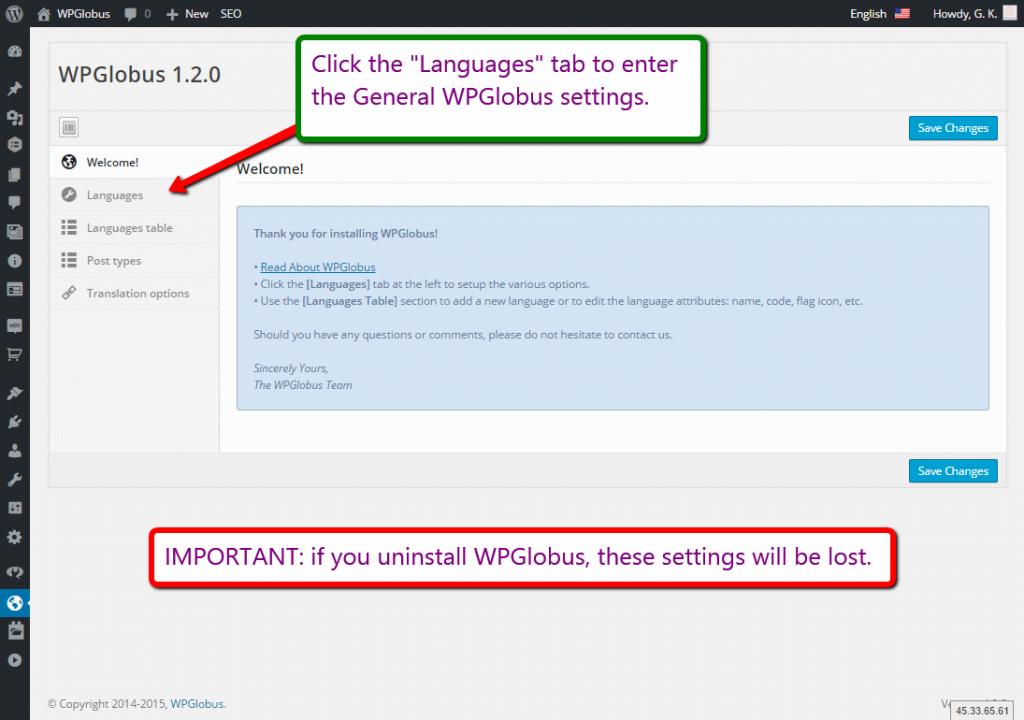Open the New content menu
The height and width of the screenshot is (720, 1024).
pos(187,14)
